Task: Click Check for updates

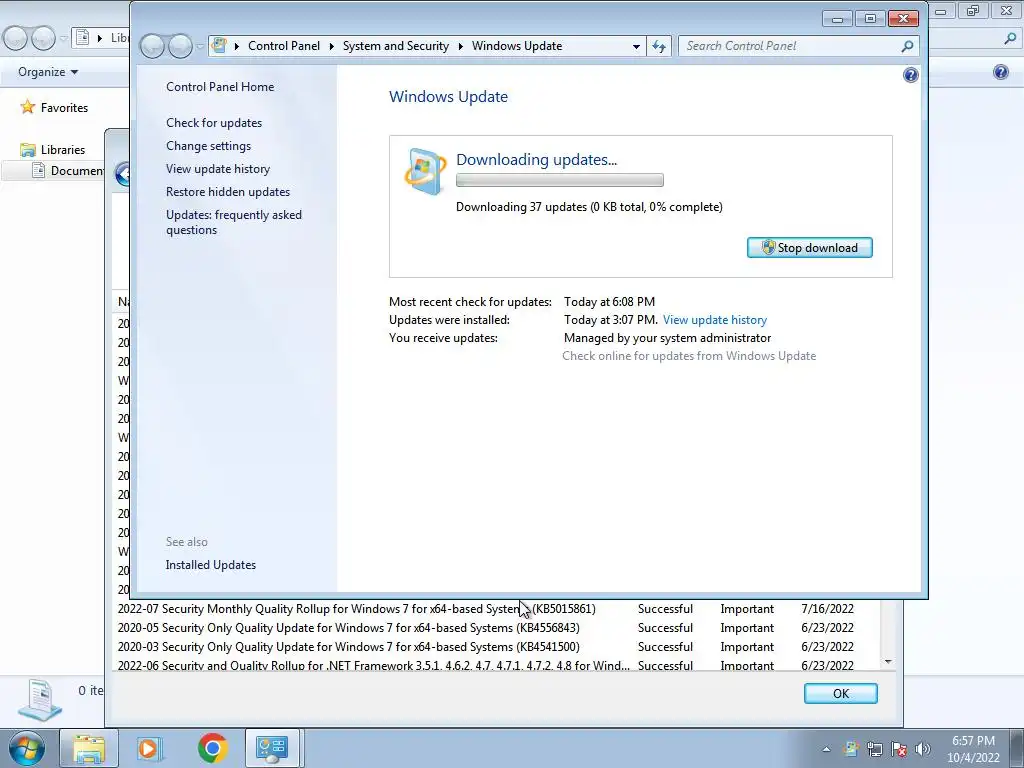Action: point(214,123)
